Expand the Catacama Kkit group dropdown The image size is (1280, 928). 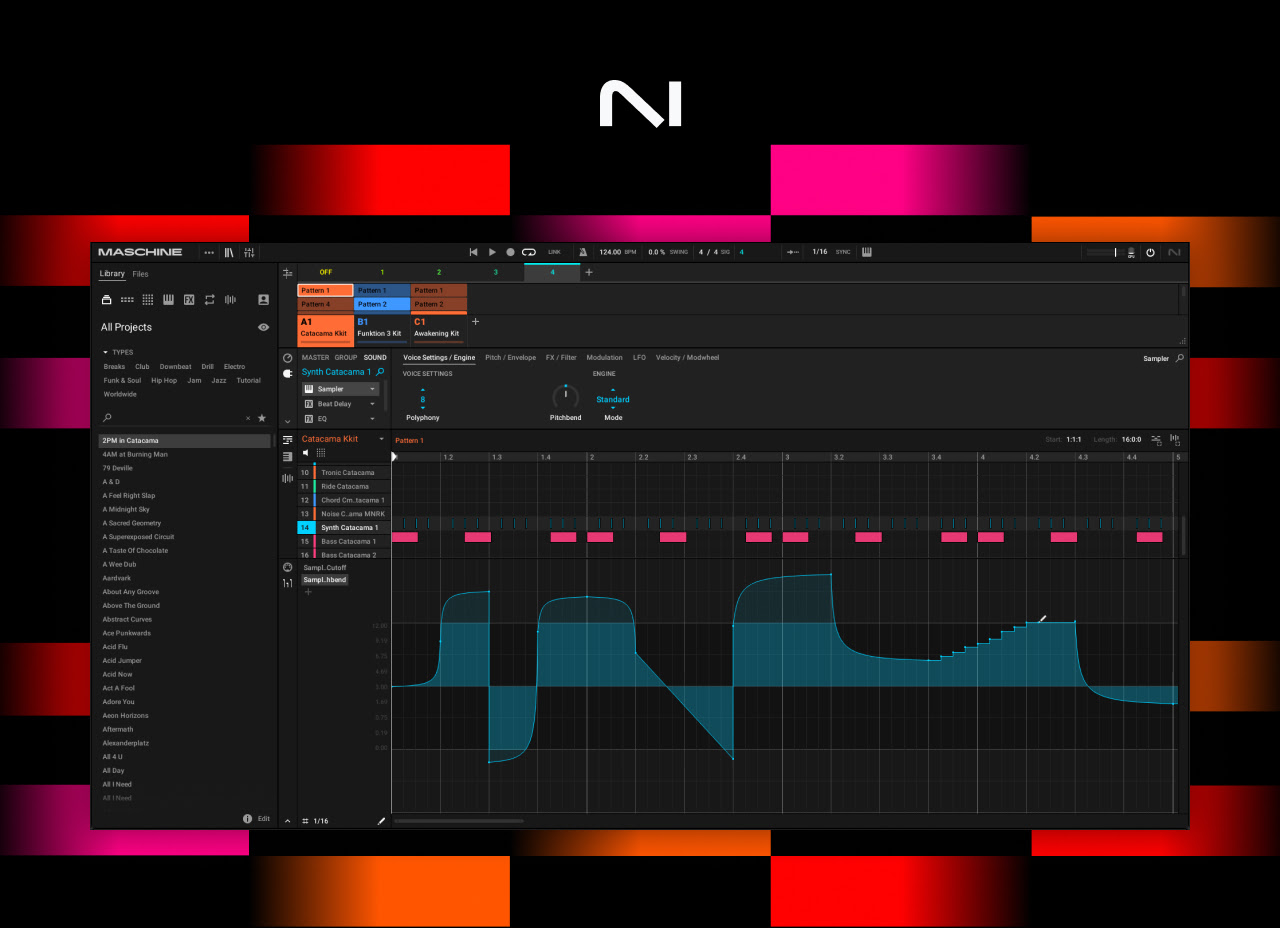click(381, 439)
